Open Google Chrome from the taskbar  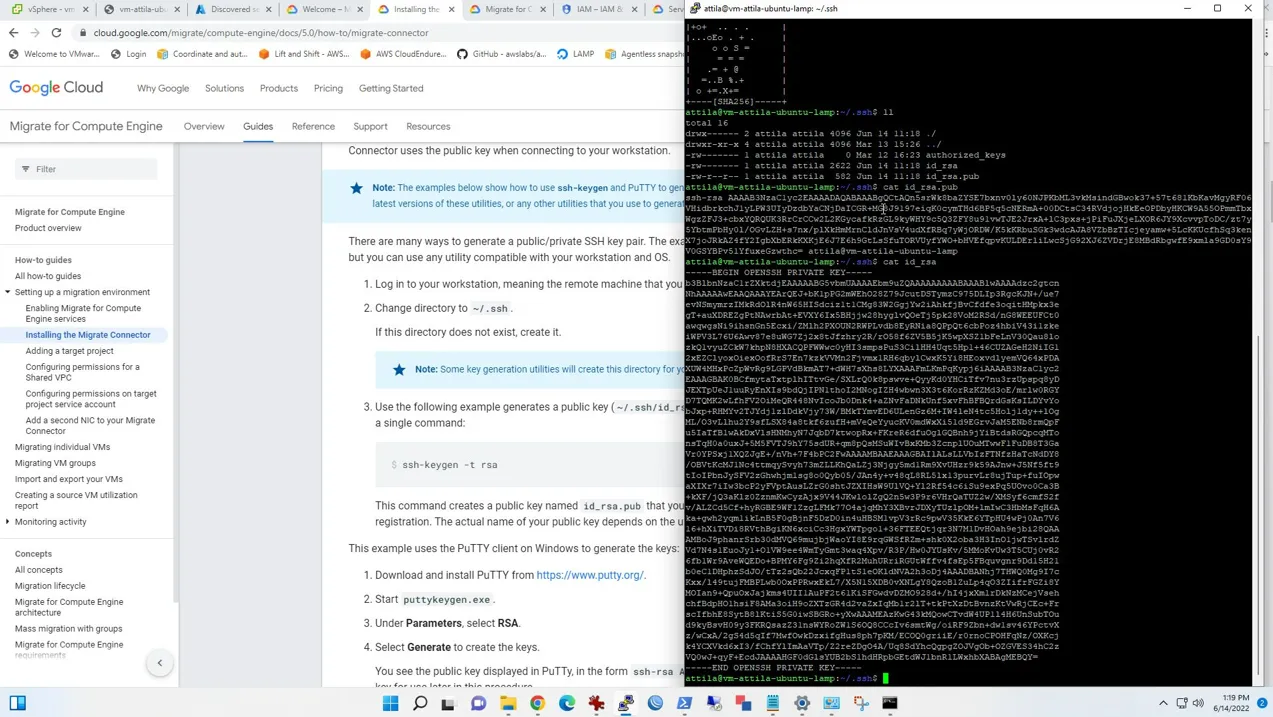click(538, 703)
